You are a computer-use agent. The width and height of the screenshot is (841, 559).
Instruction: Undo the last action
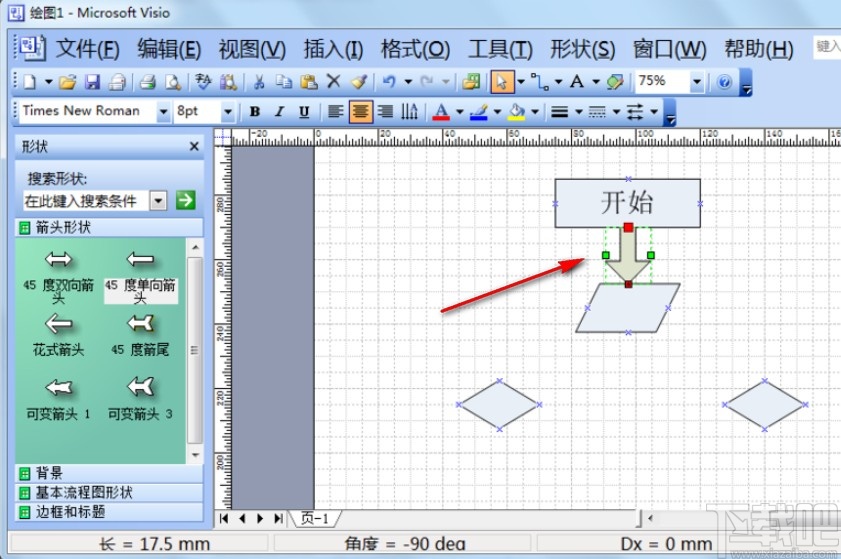388,82
